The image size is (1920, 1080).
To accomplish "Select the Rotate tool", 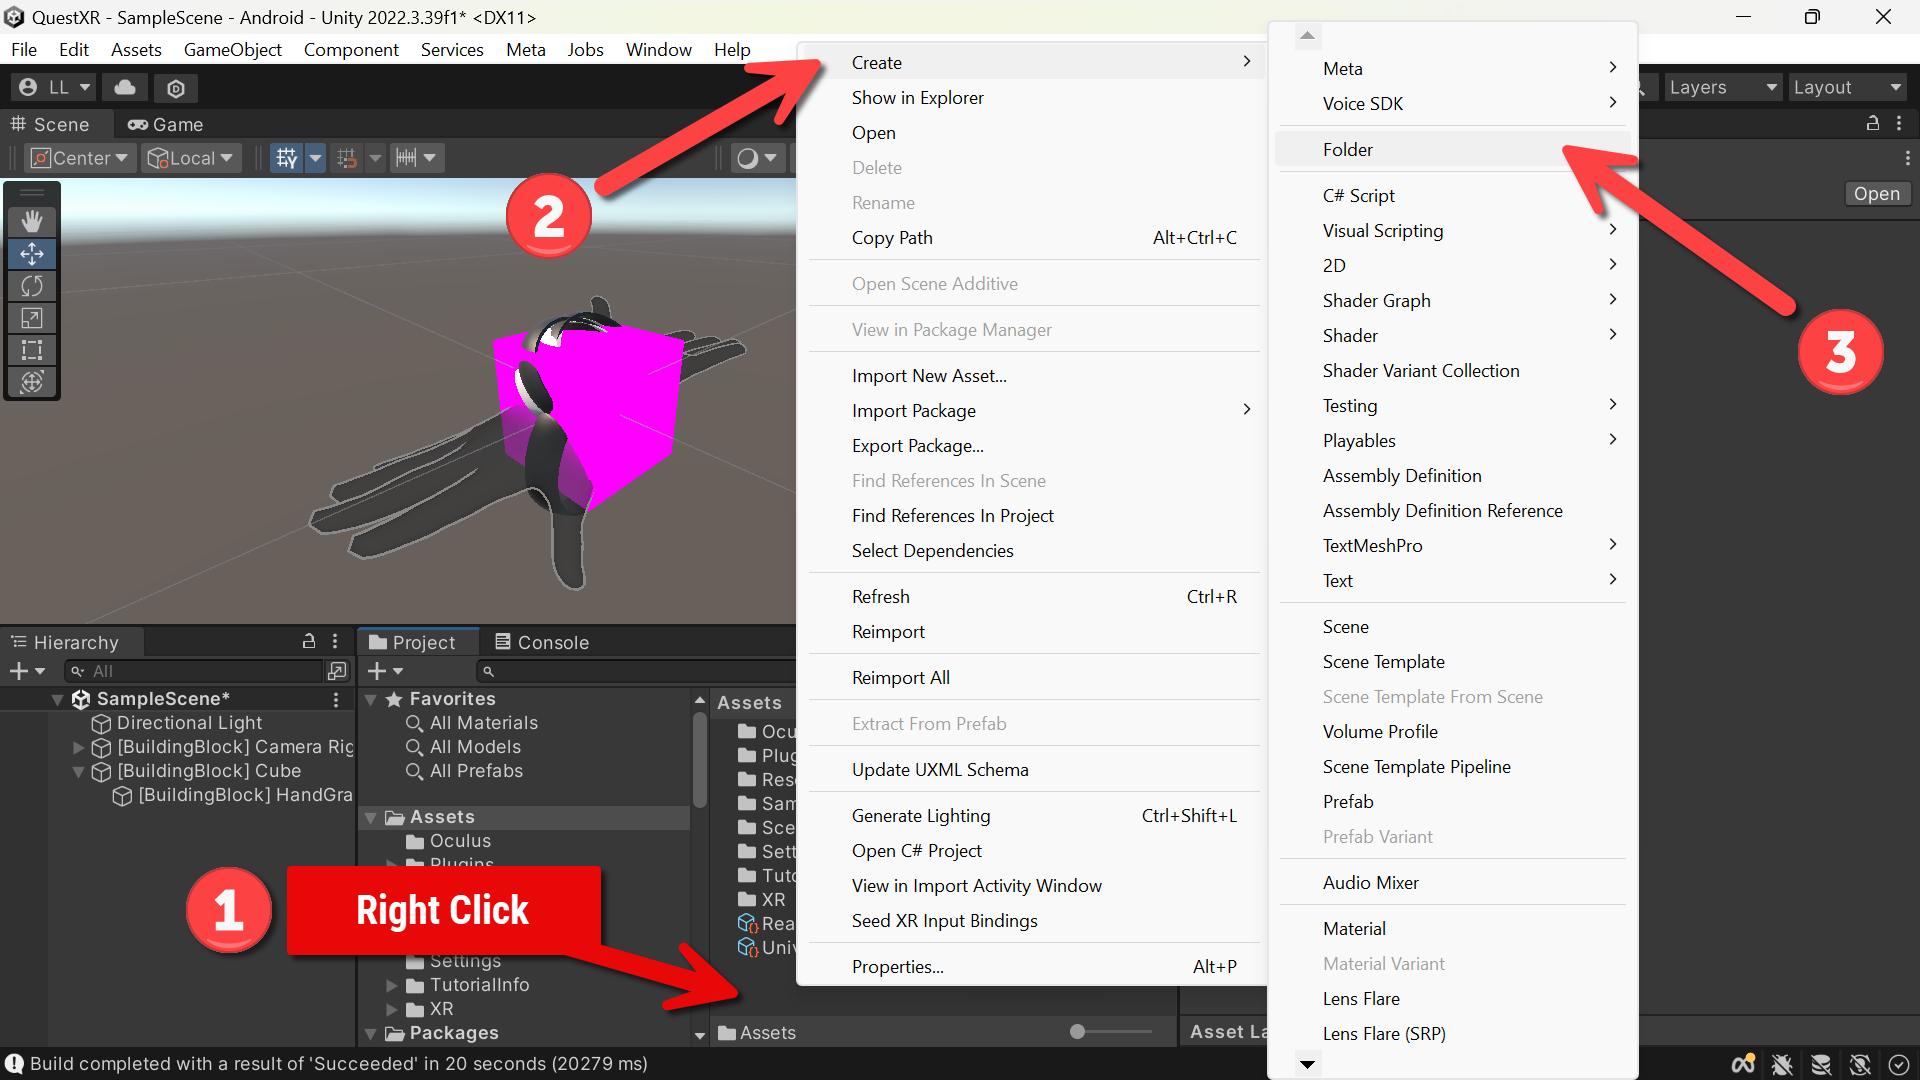I will (32, 286).
